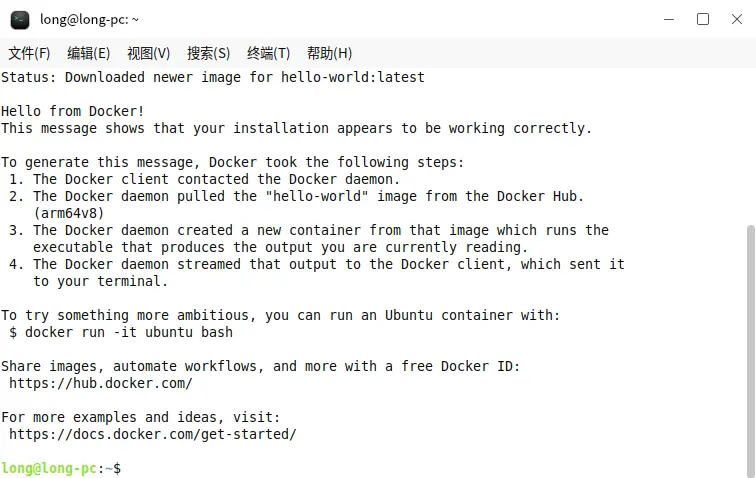Click the "(arm64v8)" text in output
This screenshot has width=756, height=478.
pyautogui.click(x=69, y=213)
